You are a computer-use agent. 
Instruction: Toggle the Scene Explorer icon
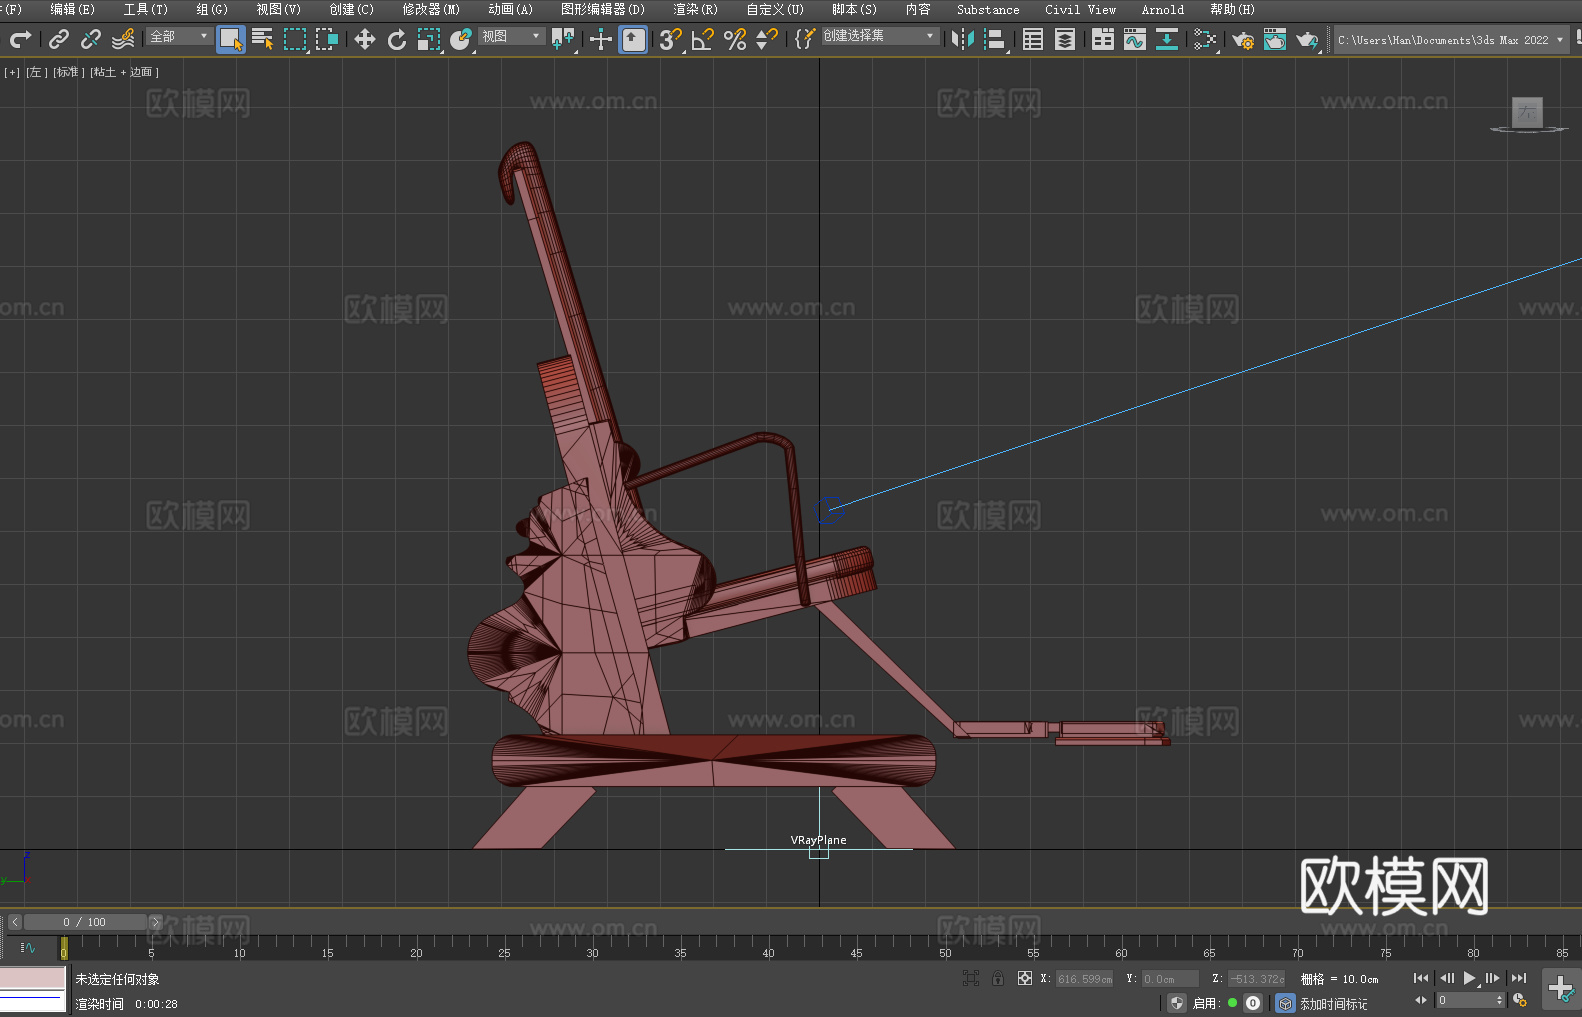point(1033,39)
